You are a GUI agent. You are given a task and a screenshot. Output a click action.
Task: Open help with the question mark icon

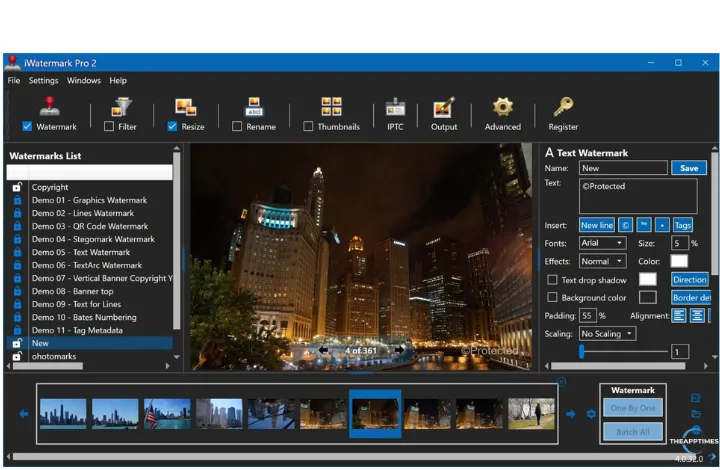(713, 457)
